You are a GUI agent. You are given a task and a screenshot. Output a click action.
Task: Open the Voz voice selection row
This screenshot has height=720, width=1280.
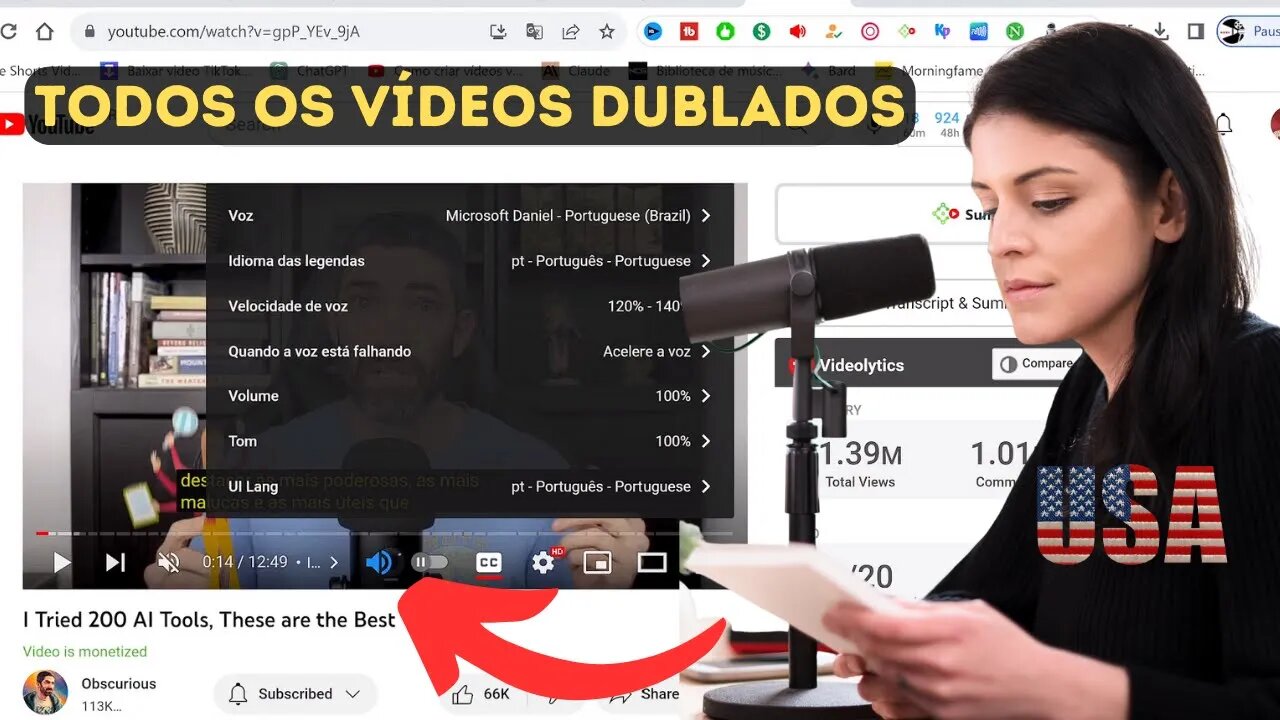tap(470, 215)
